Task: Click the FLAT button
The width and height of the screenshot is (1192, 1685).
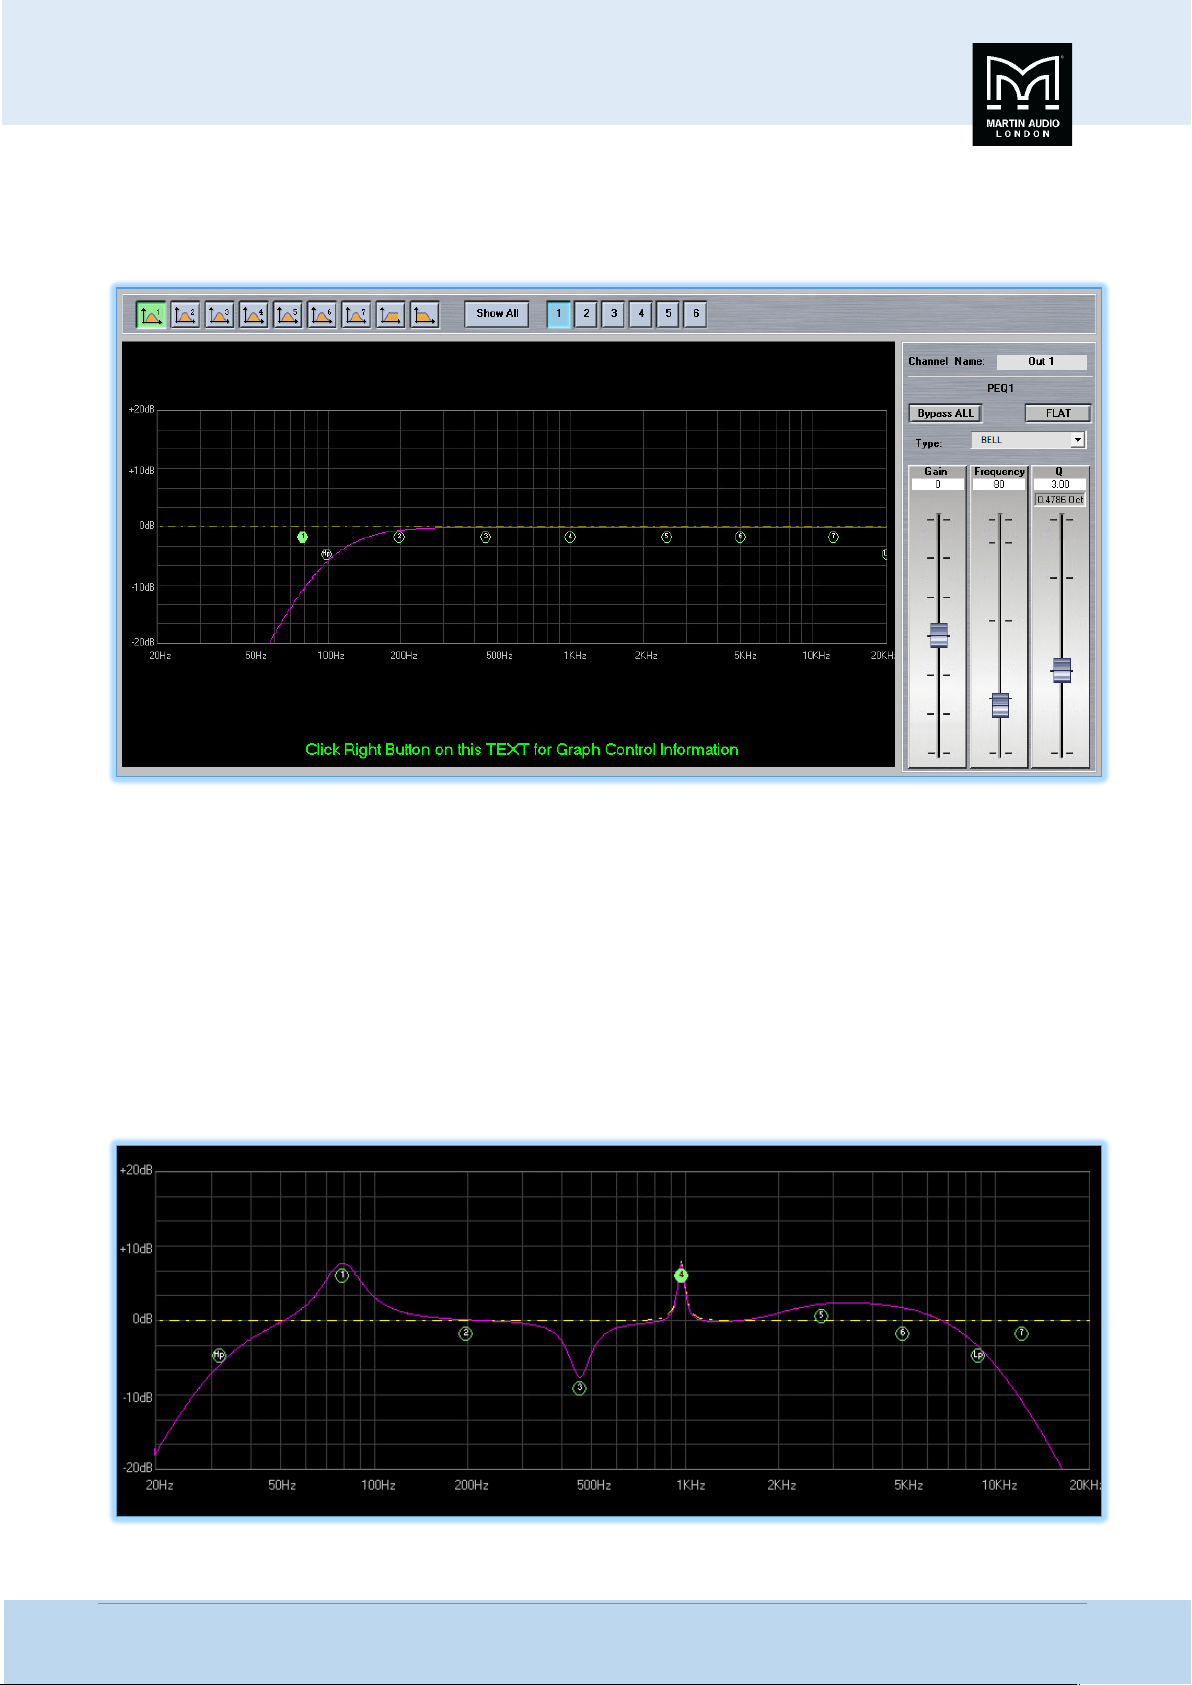Action: pos(1057,413)
